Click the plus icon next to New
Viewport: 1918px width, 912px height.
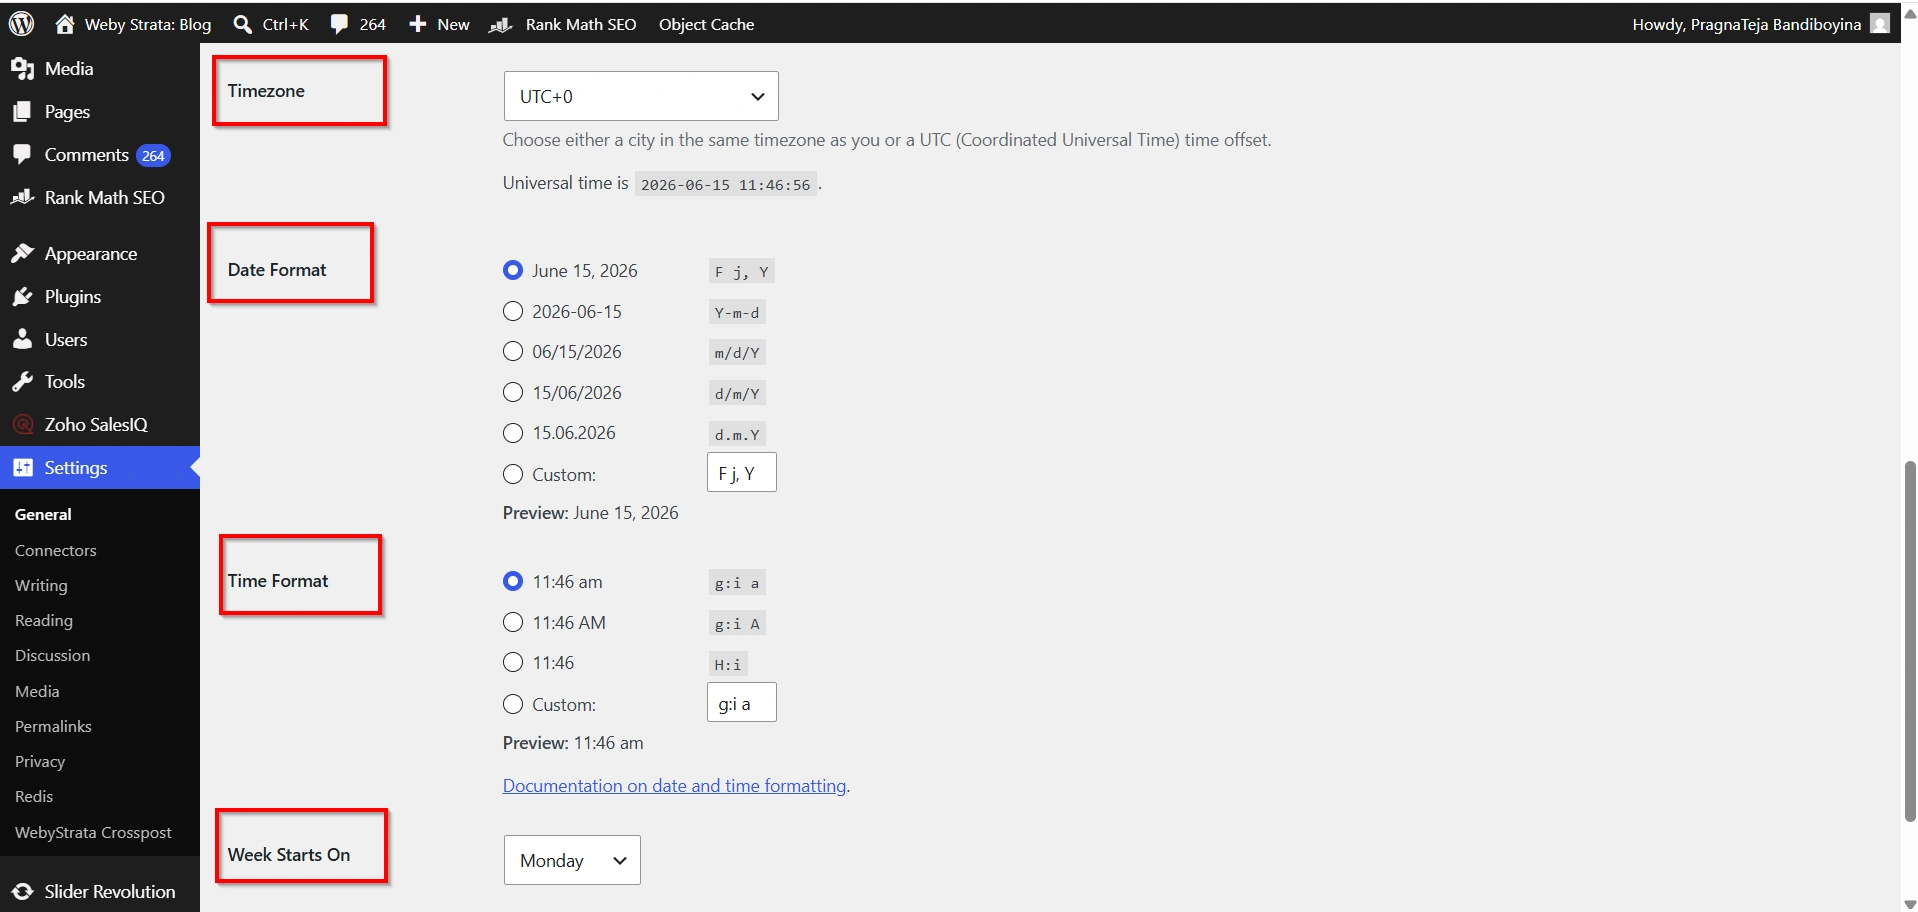(418, 24)
